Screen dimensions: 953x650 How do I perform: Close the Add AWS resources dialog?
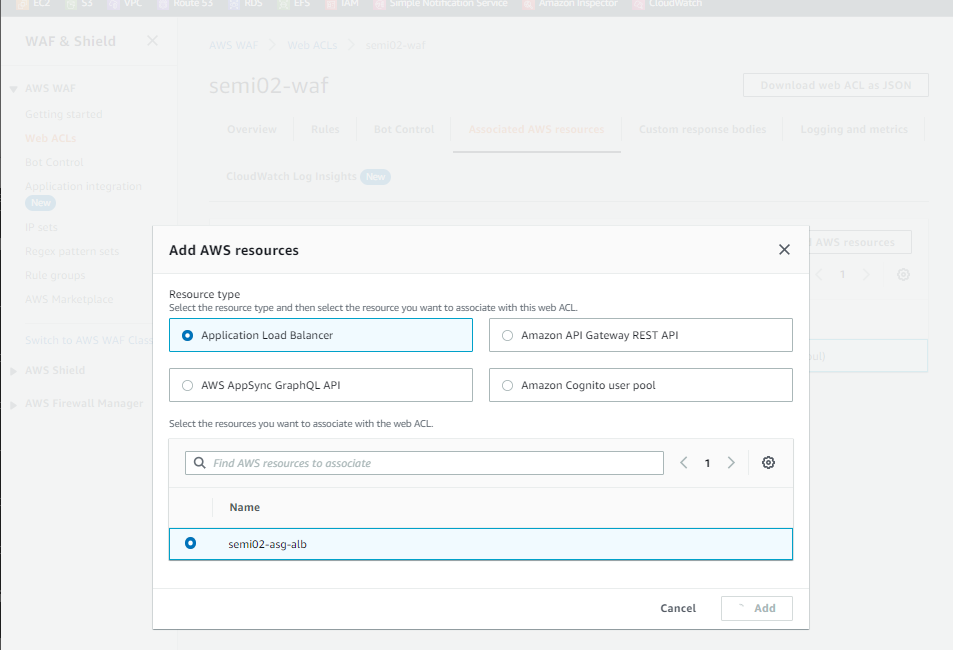(x=784, y=250)
